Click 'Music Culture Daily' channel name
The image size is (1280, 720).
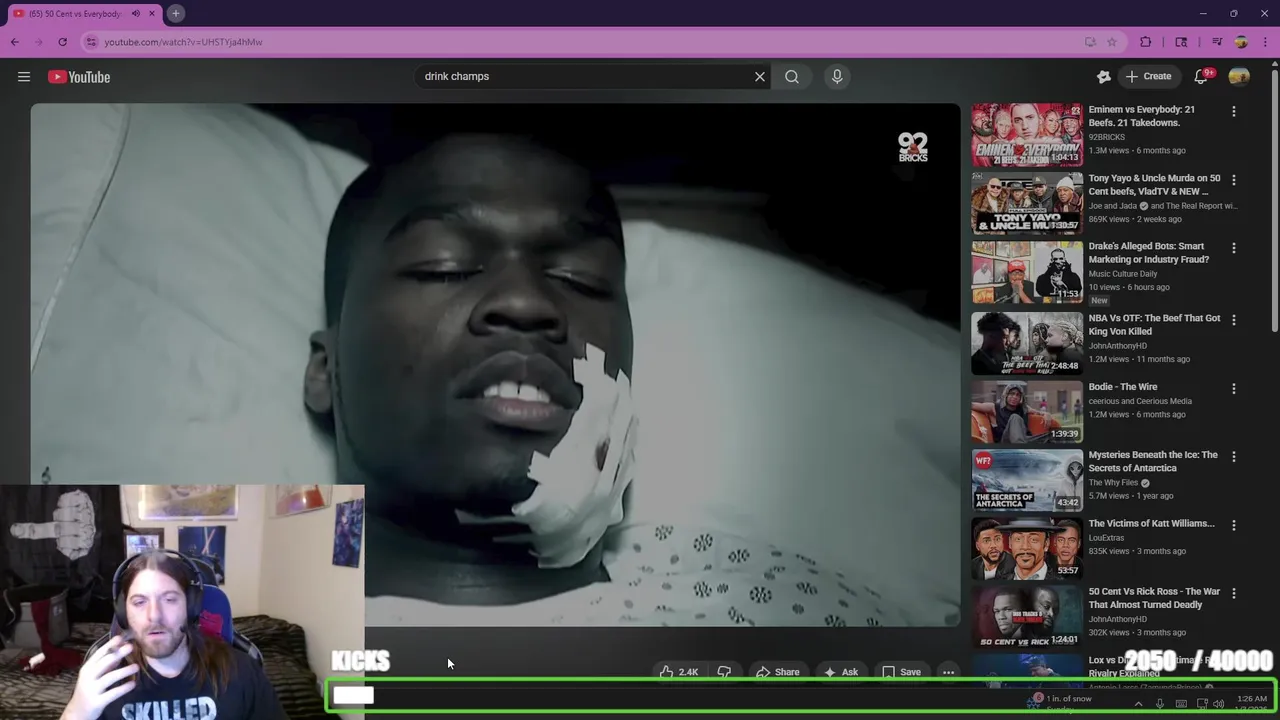coord(1123,274)
